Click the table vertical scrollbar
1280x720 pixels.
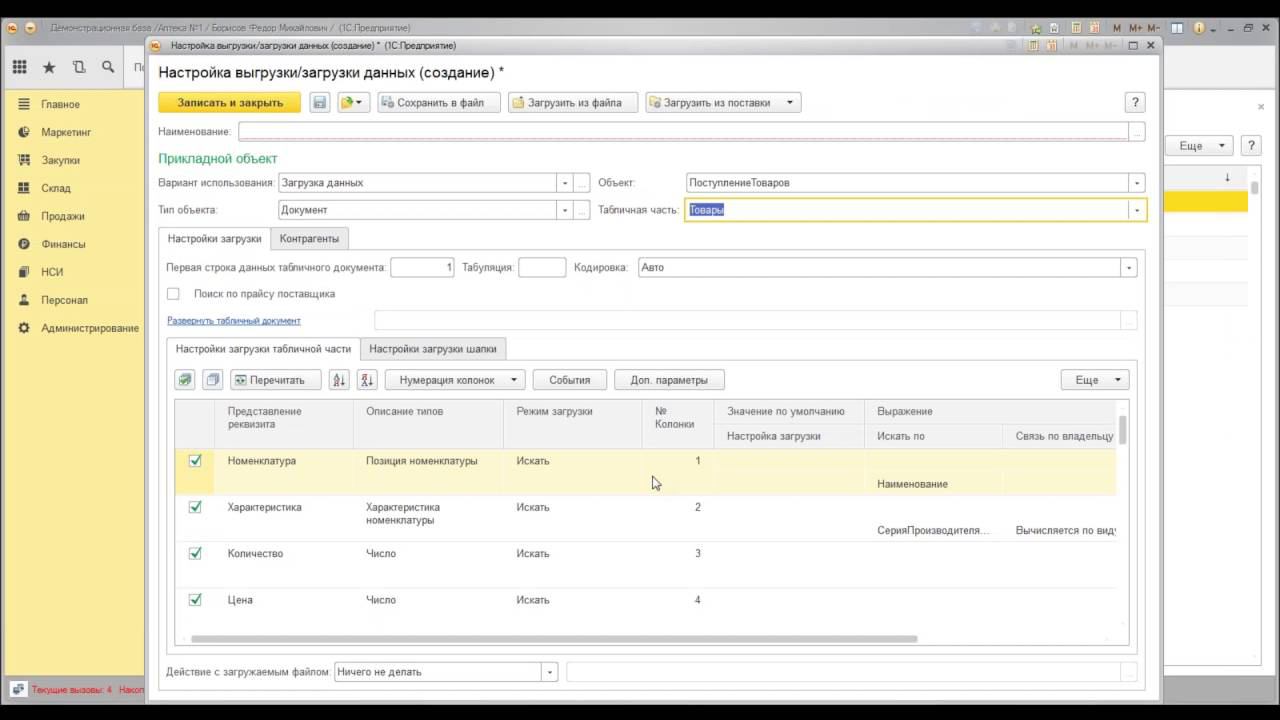(1123, 430)
